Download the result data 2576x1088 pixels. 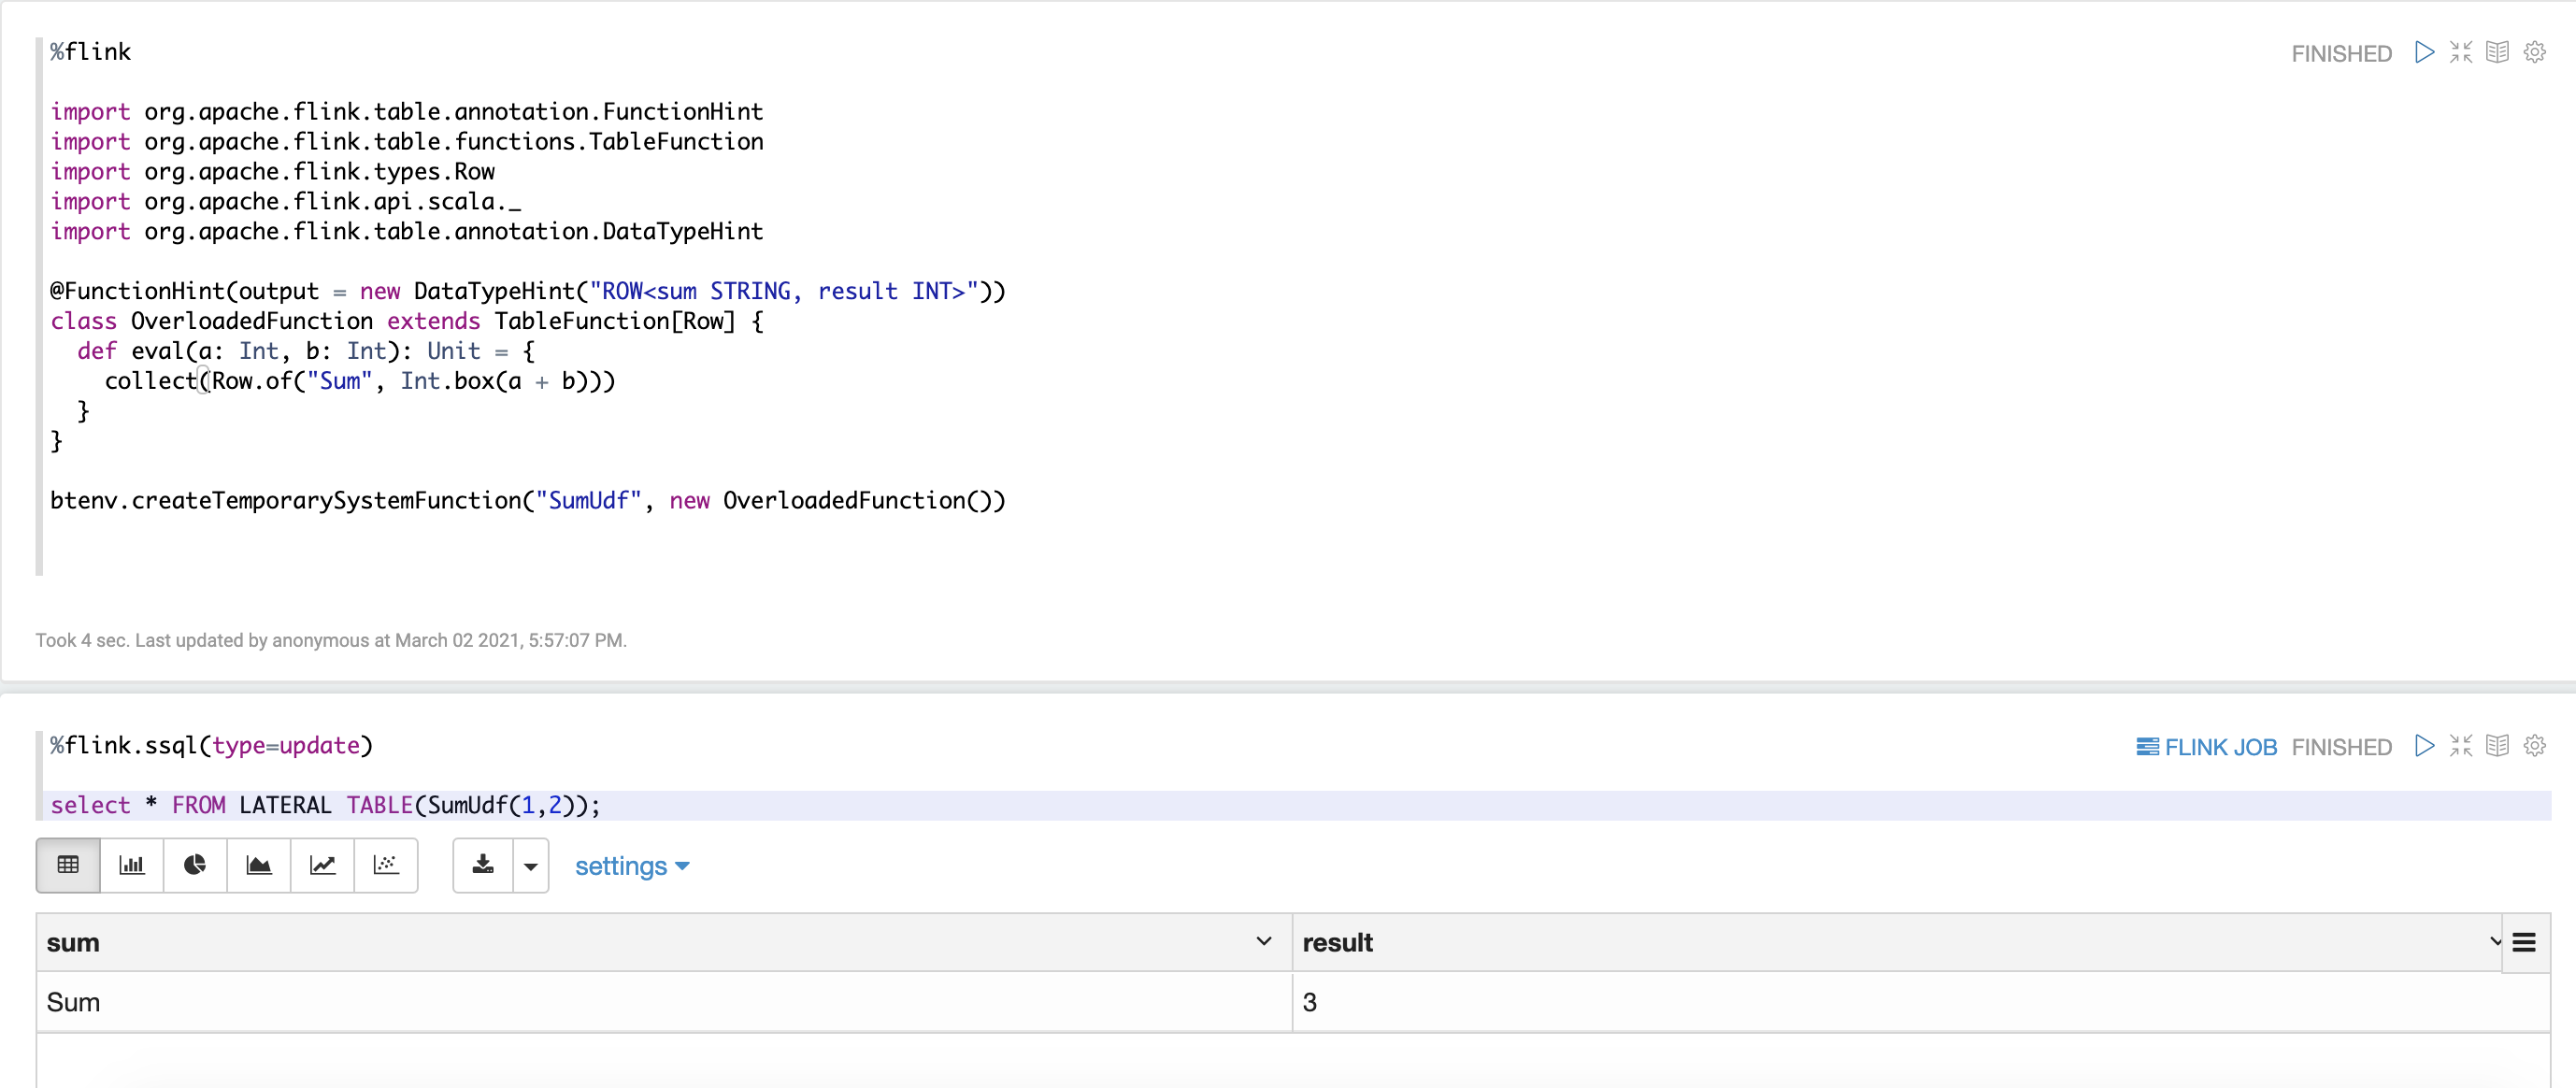click(x=483, y=865)
